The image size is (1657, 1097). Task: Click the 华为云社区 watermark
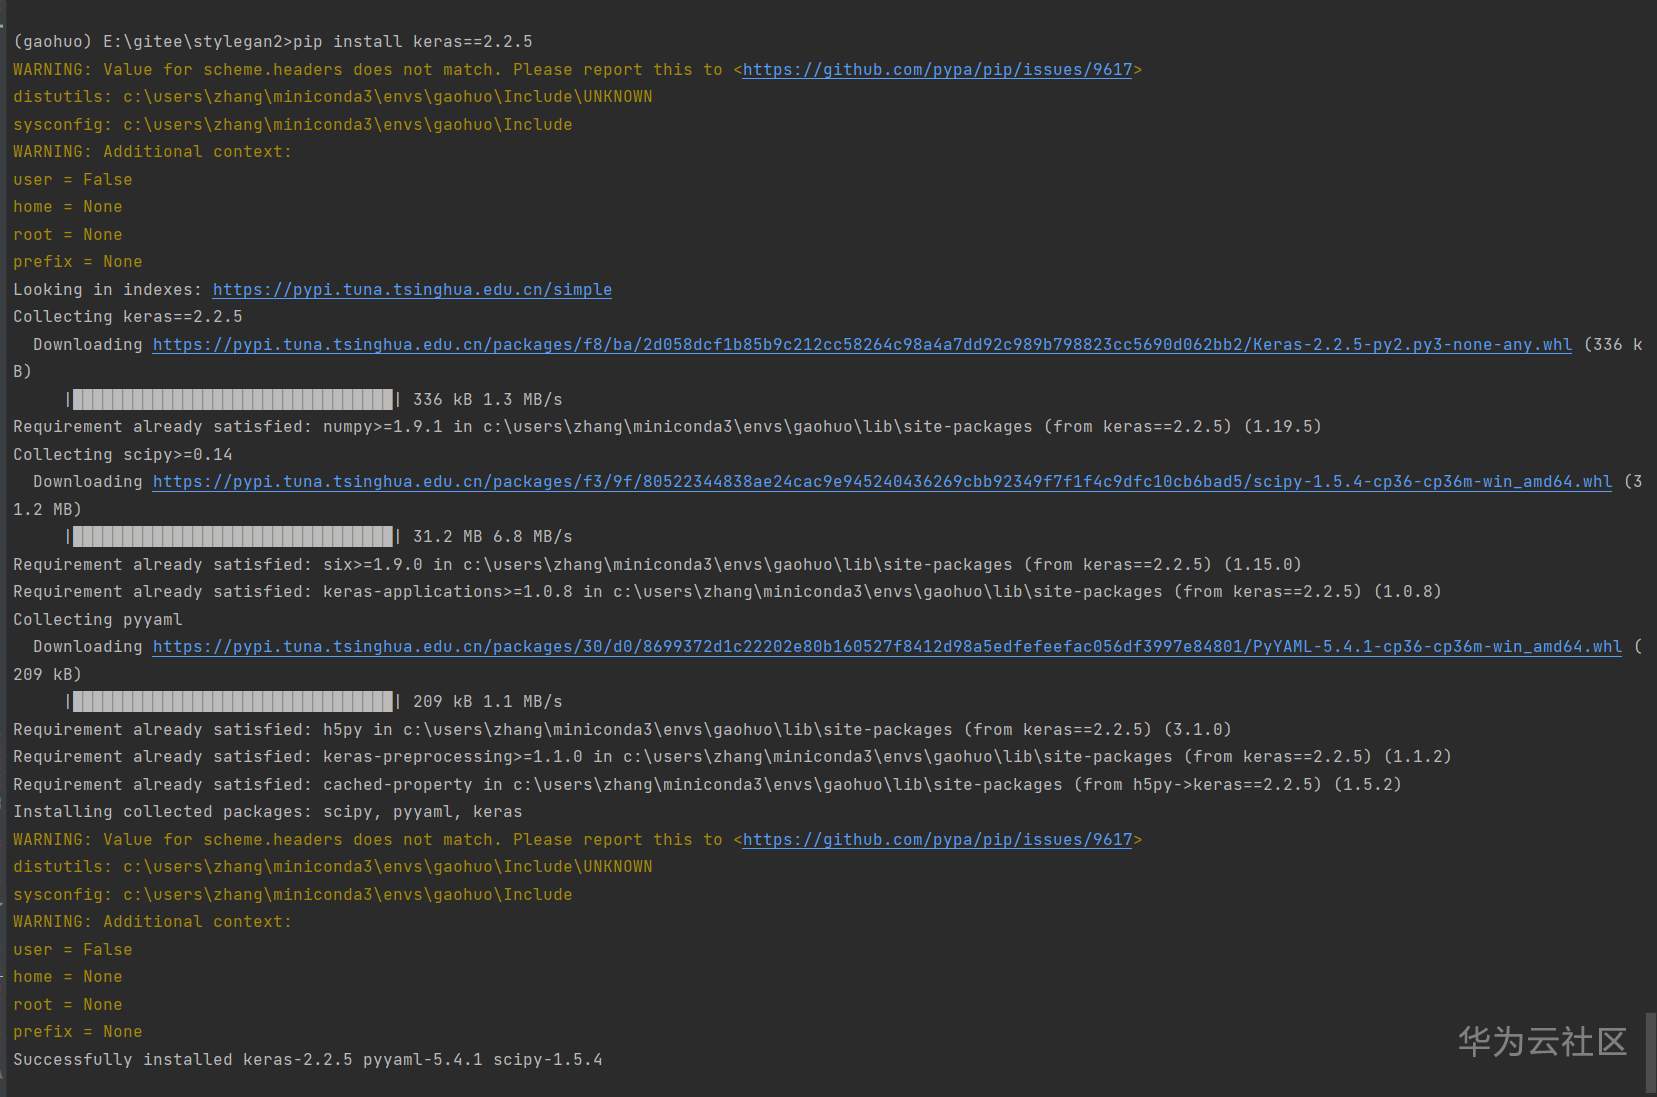[x=1541, y=1042]
